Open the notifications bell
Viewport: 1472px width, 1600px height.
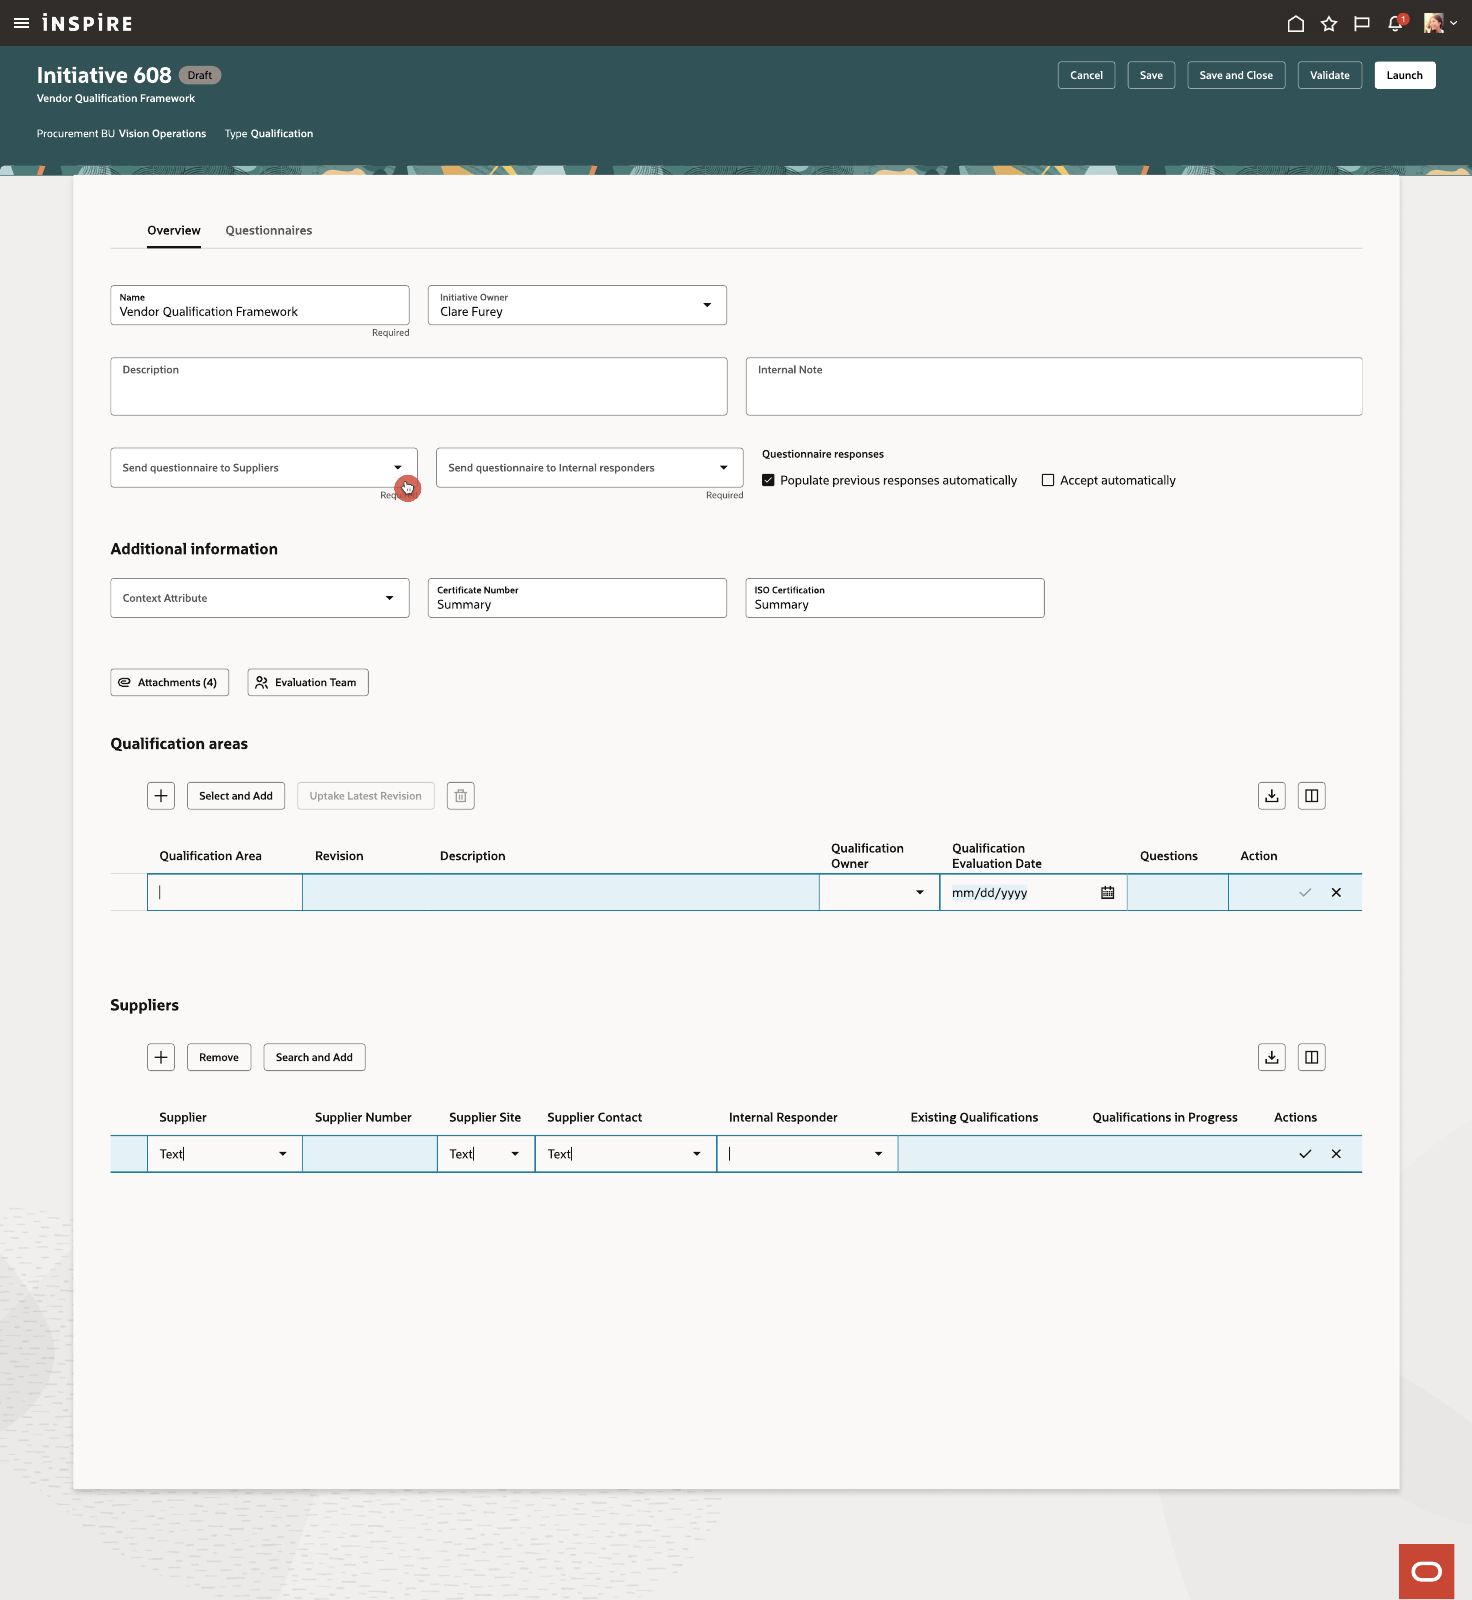tap(1396, 23)
